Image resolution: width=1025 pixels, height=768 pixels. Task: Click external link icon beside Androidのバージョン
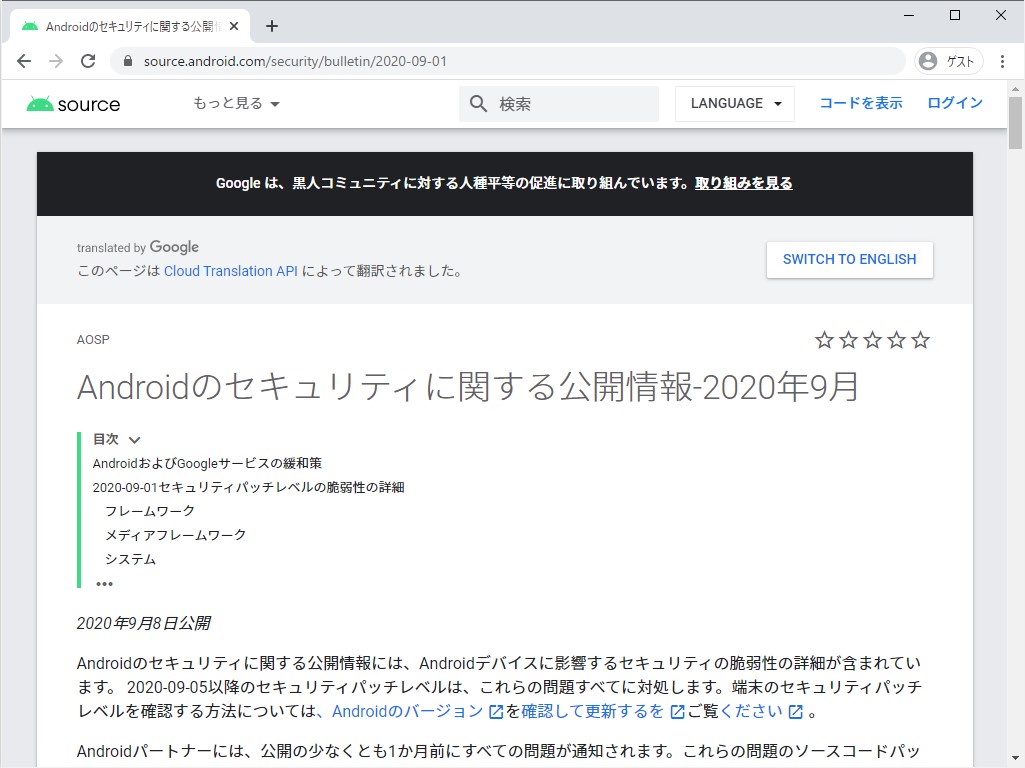point(498,711)
